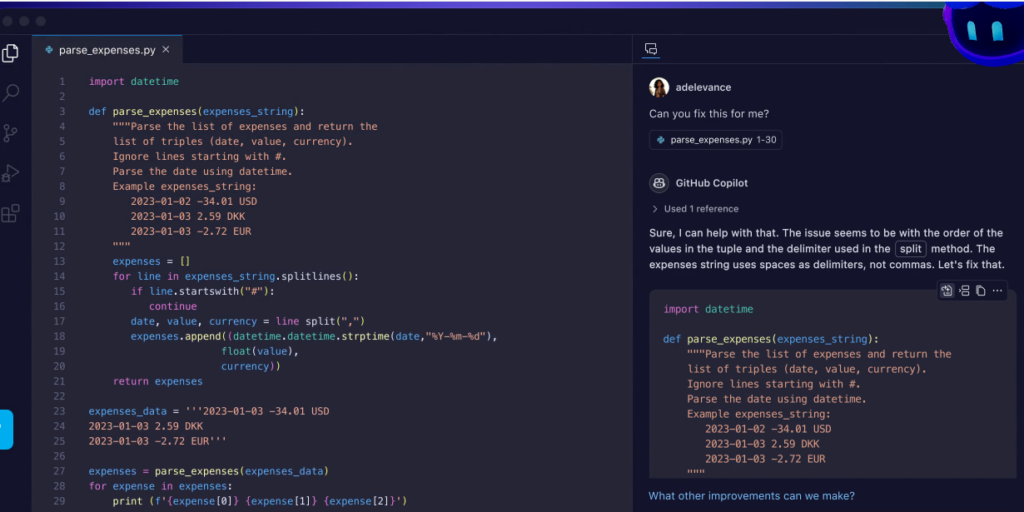This screenshot has height=512, width=1024.
Task: Click the 'if line.startswith("#"):' line
Action: tap(202, 291)
